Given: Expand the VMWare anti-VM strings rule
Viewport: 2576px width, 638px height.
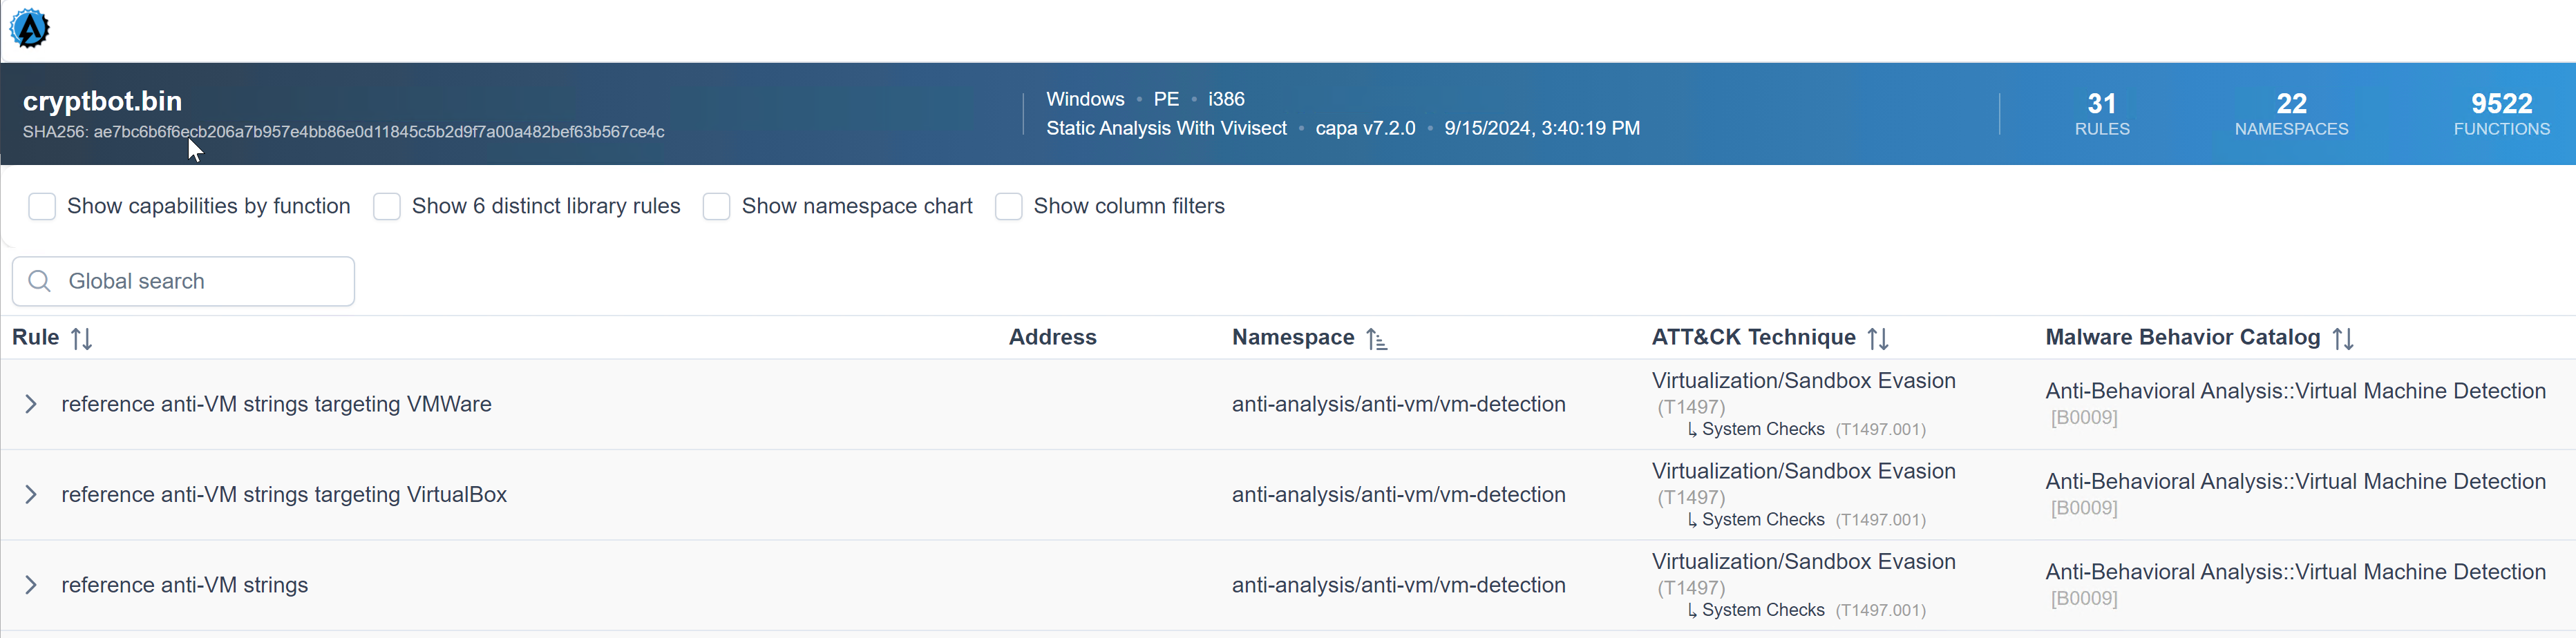Looking at the screenshot, I should pyautogui.click(x=31, y=404).
